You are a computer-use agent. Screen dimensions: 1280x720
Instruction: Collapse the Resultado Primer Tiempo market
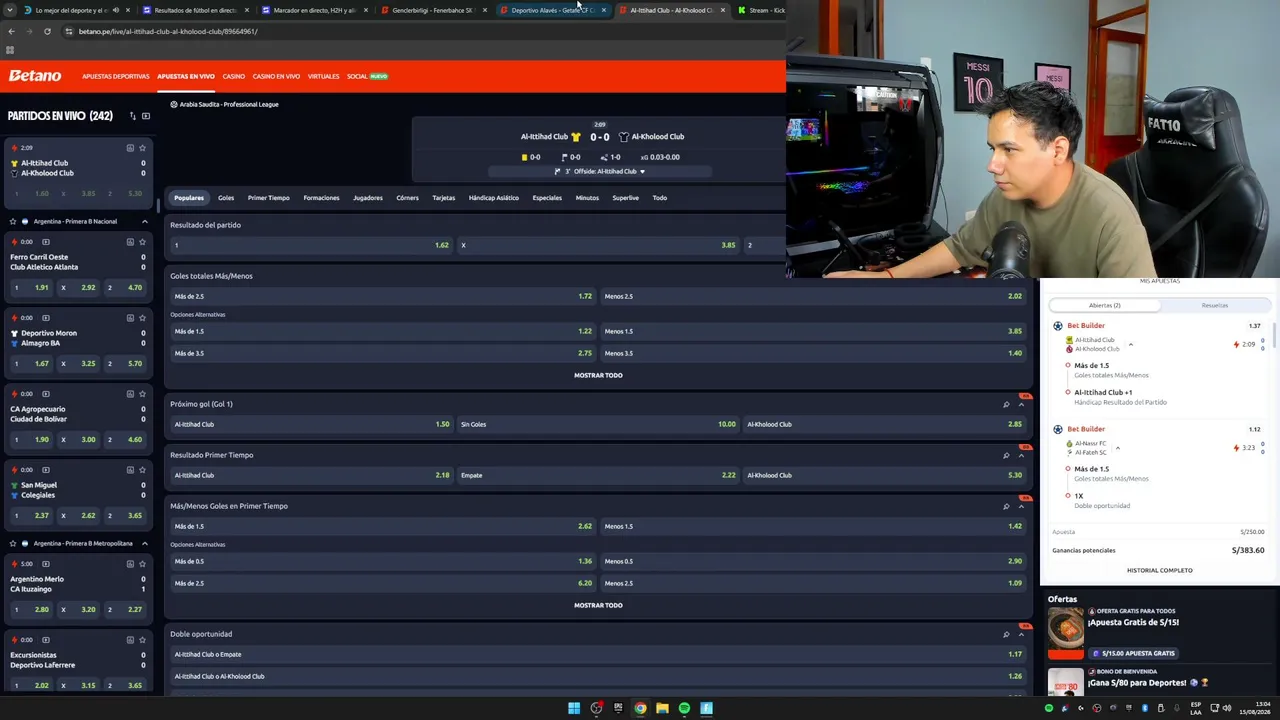[x=1021, y=455]
